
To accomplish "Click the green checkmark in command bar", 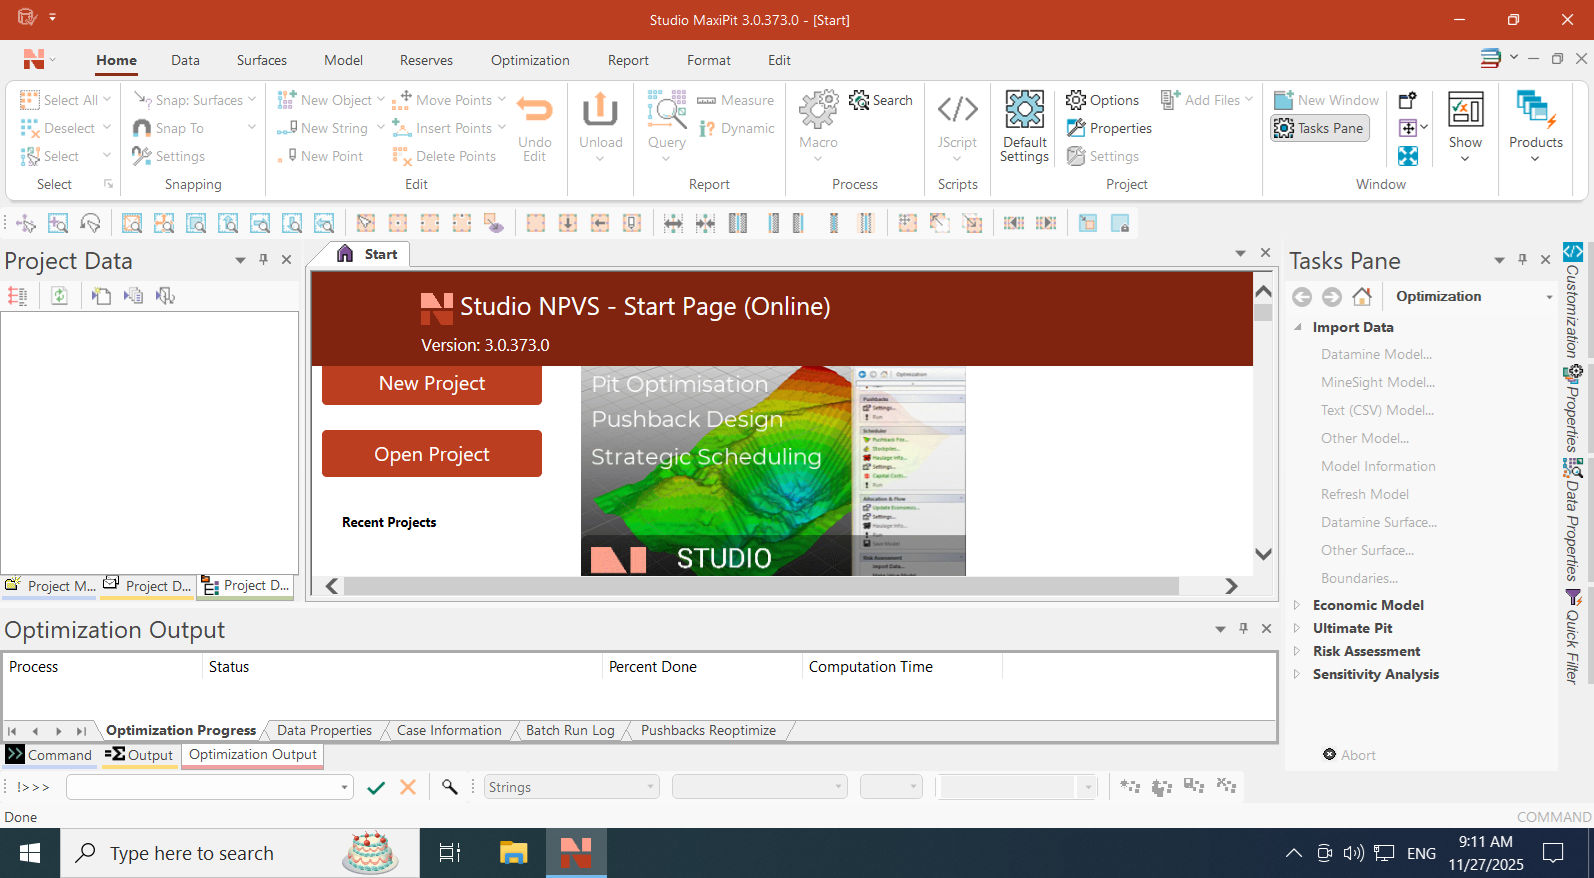I will point(376,788).
